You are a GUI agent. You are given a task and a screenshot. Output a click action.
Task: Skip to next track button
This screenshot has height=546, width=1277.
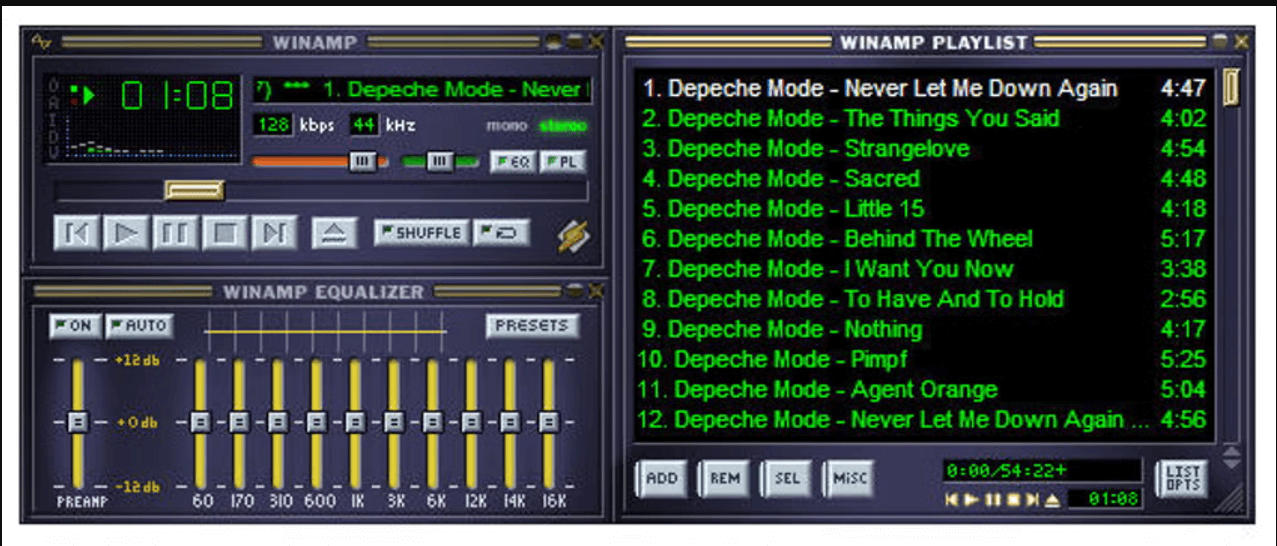pyautogui.click(x=273, y=234)
